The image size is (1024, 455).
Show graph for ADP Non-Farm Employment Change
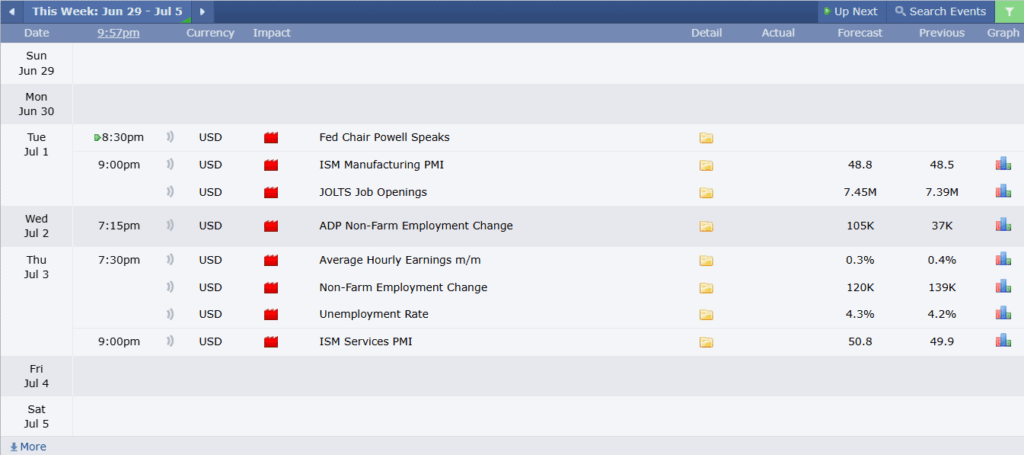(1003, 225)
